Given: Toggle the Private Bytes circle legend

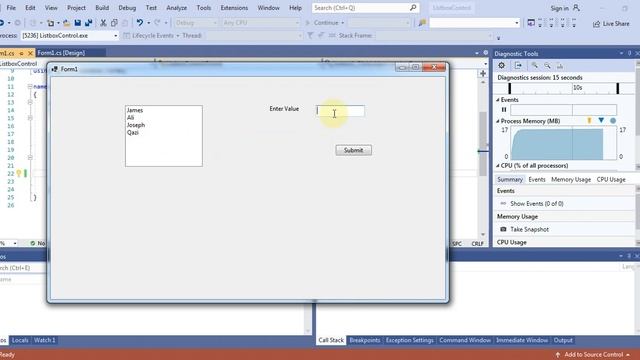Looking at the screenshot, I should pos(613,121).
